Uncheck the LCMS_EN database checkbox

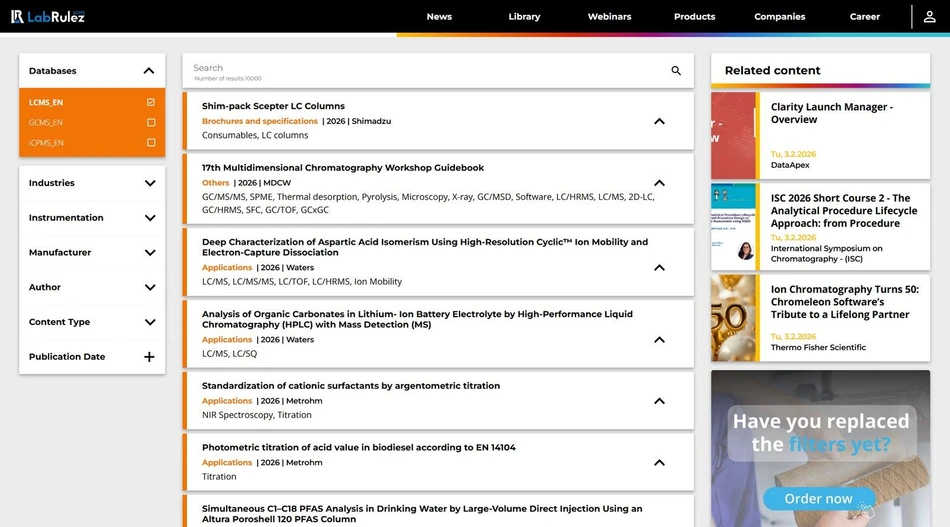(x=151, y=102)
